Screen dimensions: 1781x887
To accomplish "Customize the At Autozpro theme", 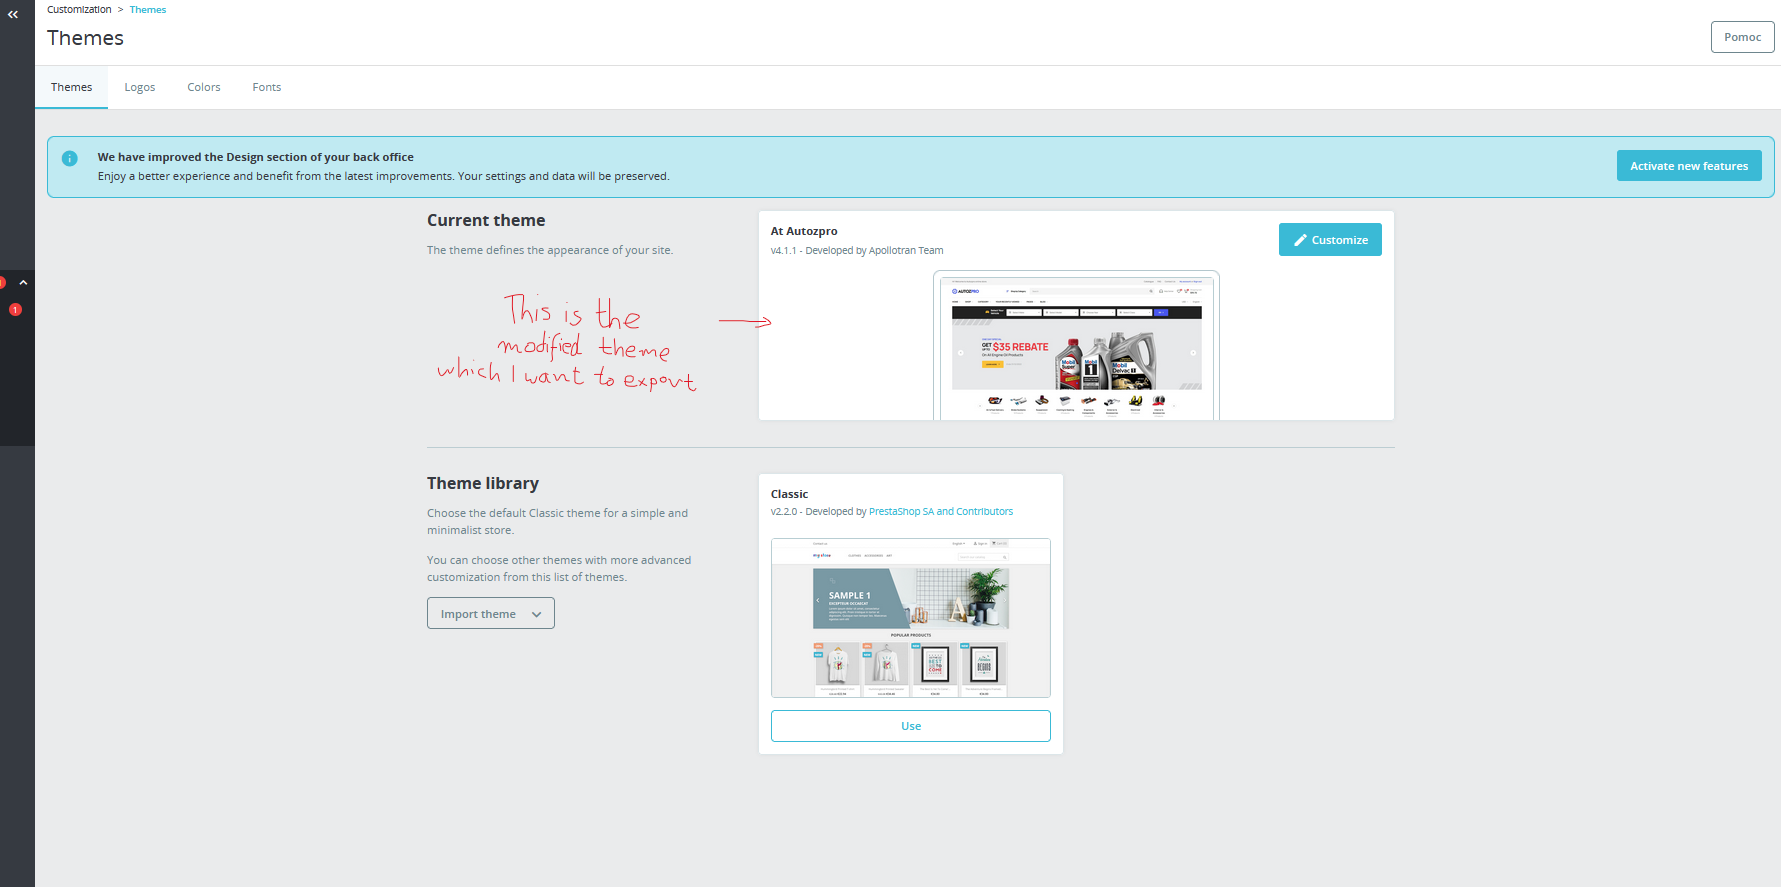I will [x=1330, y=240].
